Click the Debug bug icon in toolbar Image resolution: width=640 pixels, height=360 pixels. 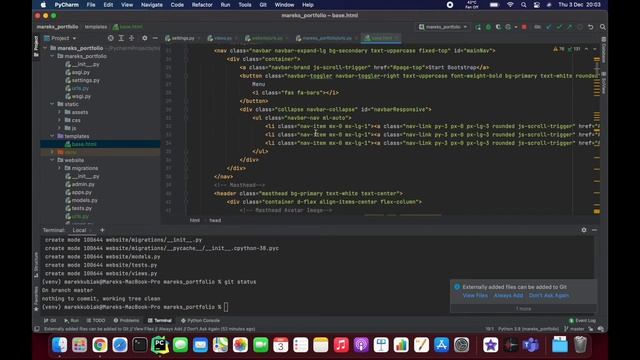(x=488, y=27)
